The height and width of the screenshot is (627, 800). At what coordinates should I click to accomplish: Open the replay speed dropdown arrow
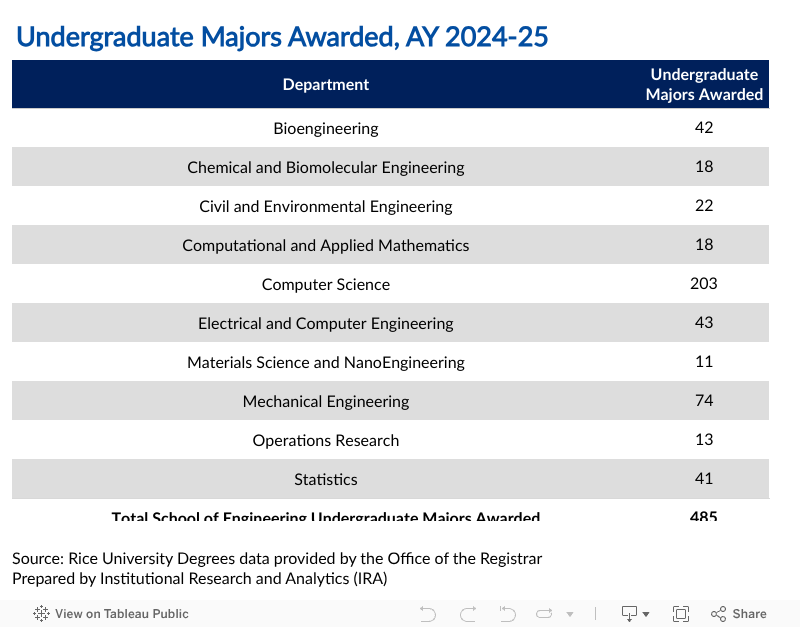[570, 613]
